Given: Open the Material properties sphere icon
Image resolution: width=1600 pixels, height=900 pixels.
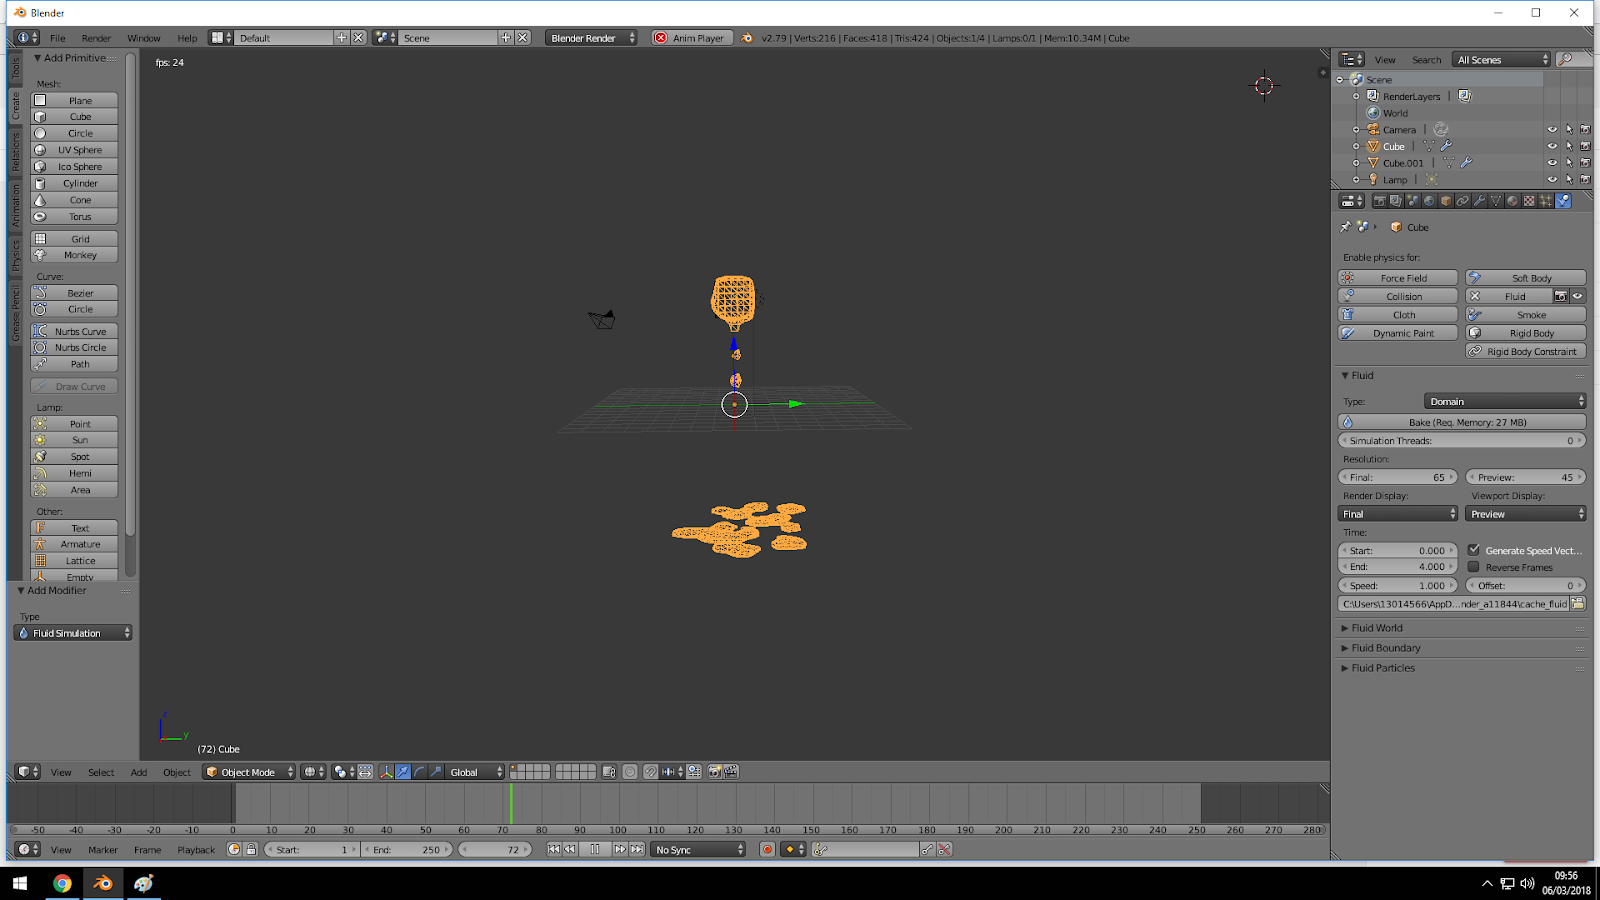Looking at the screenshot, I should 1512,200.
